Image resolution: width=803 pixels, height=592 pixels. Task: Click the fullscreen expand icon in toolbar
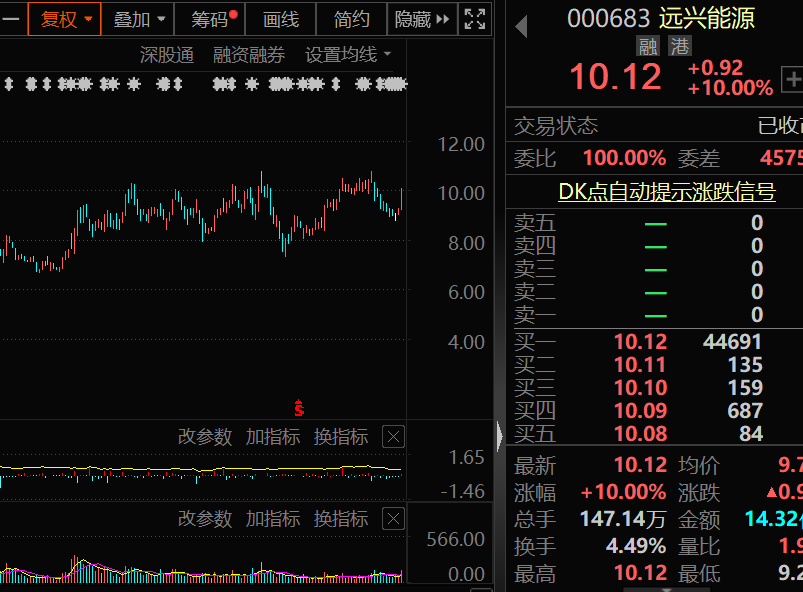[x=476, y=19]
